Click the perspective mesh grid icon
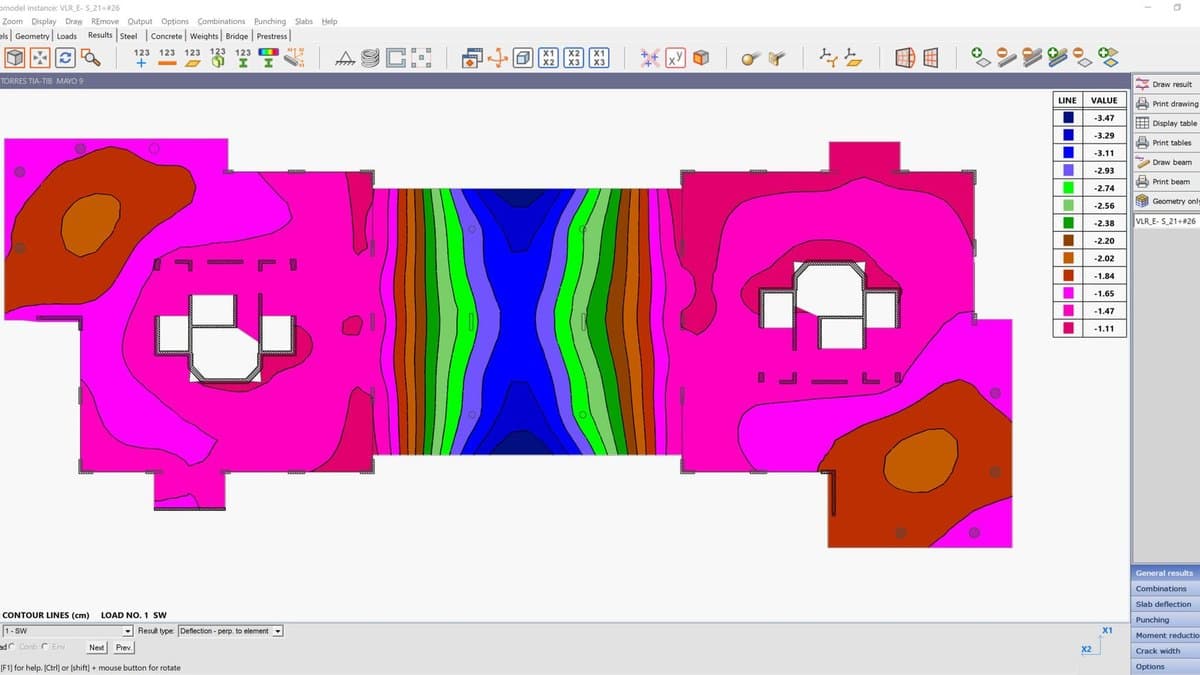This screenshot has width=1200, height=675. click(904, 58)
